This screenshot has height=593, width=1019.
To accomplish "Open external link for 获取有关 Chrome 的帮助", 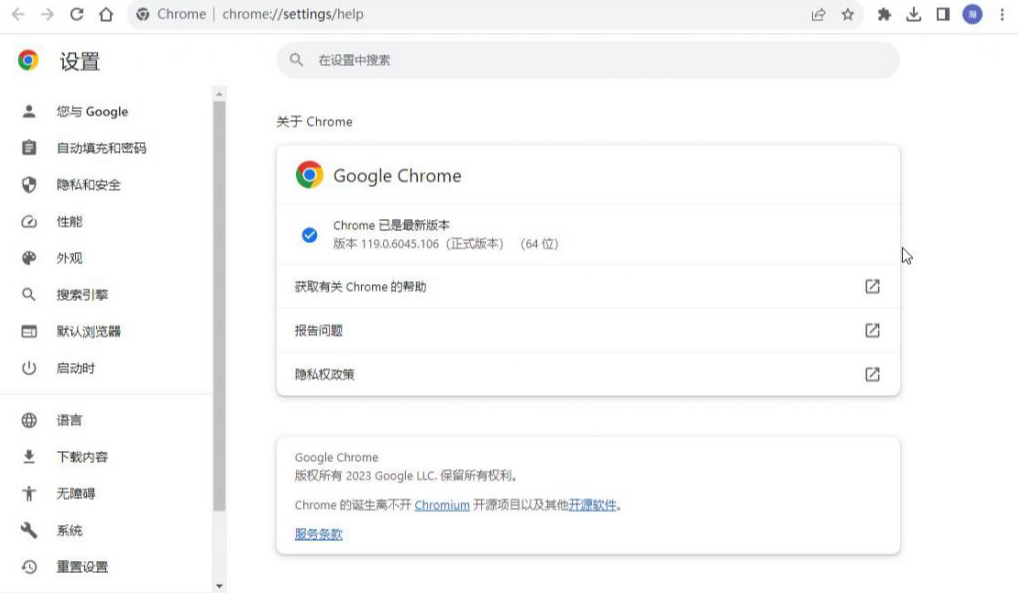I will [872, 287].
